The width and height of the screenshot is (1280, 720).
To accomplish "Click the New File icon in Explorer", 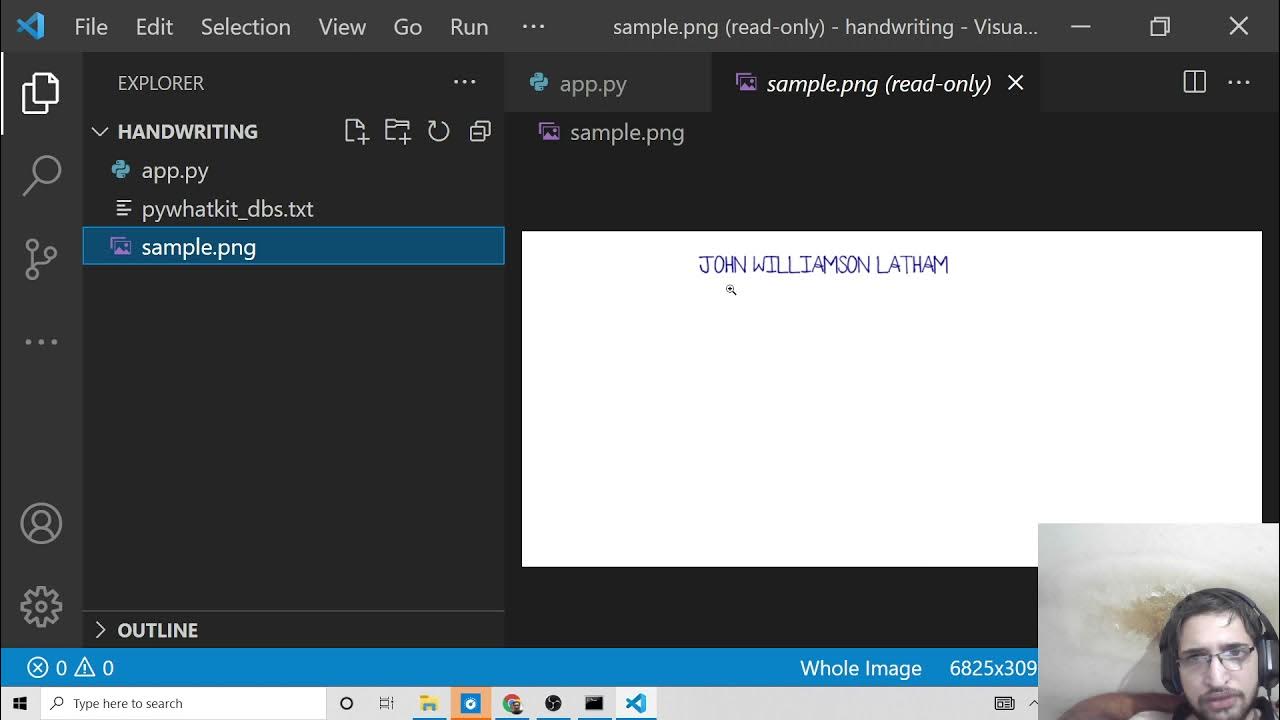I will [x=356, y=131].
